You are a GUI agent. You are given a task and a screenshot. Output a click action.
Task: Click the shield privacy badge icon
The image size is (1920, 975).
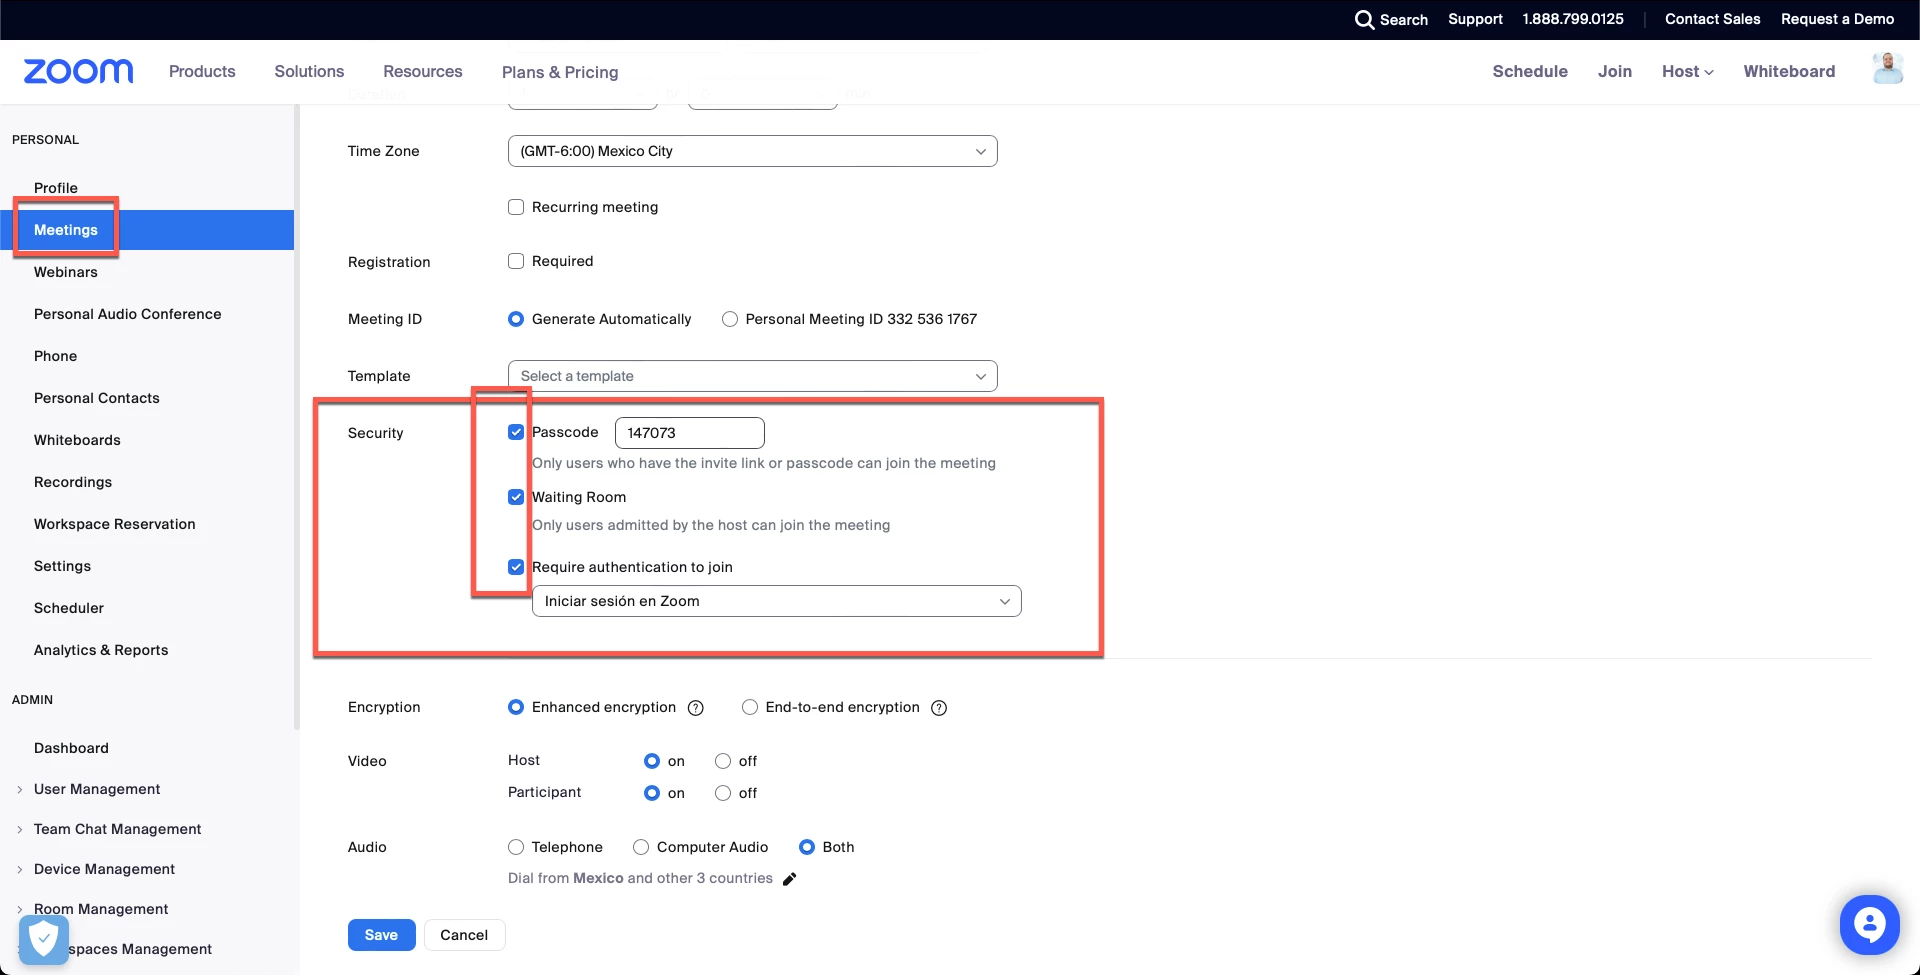[x=44, y=939]
